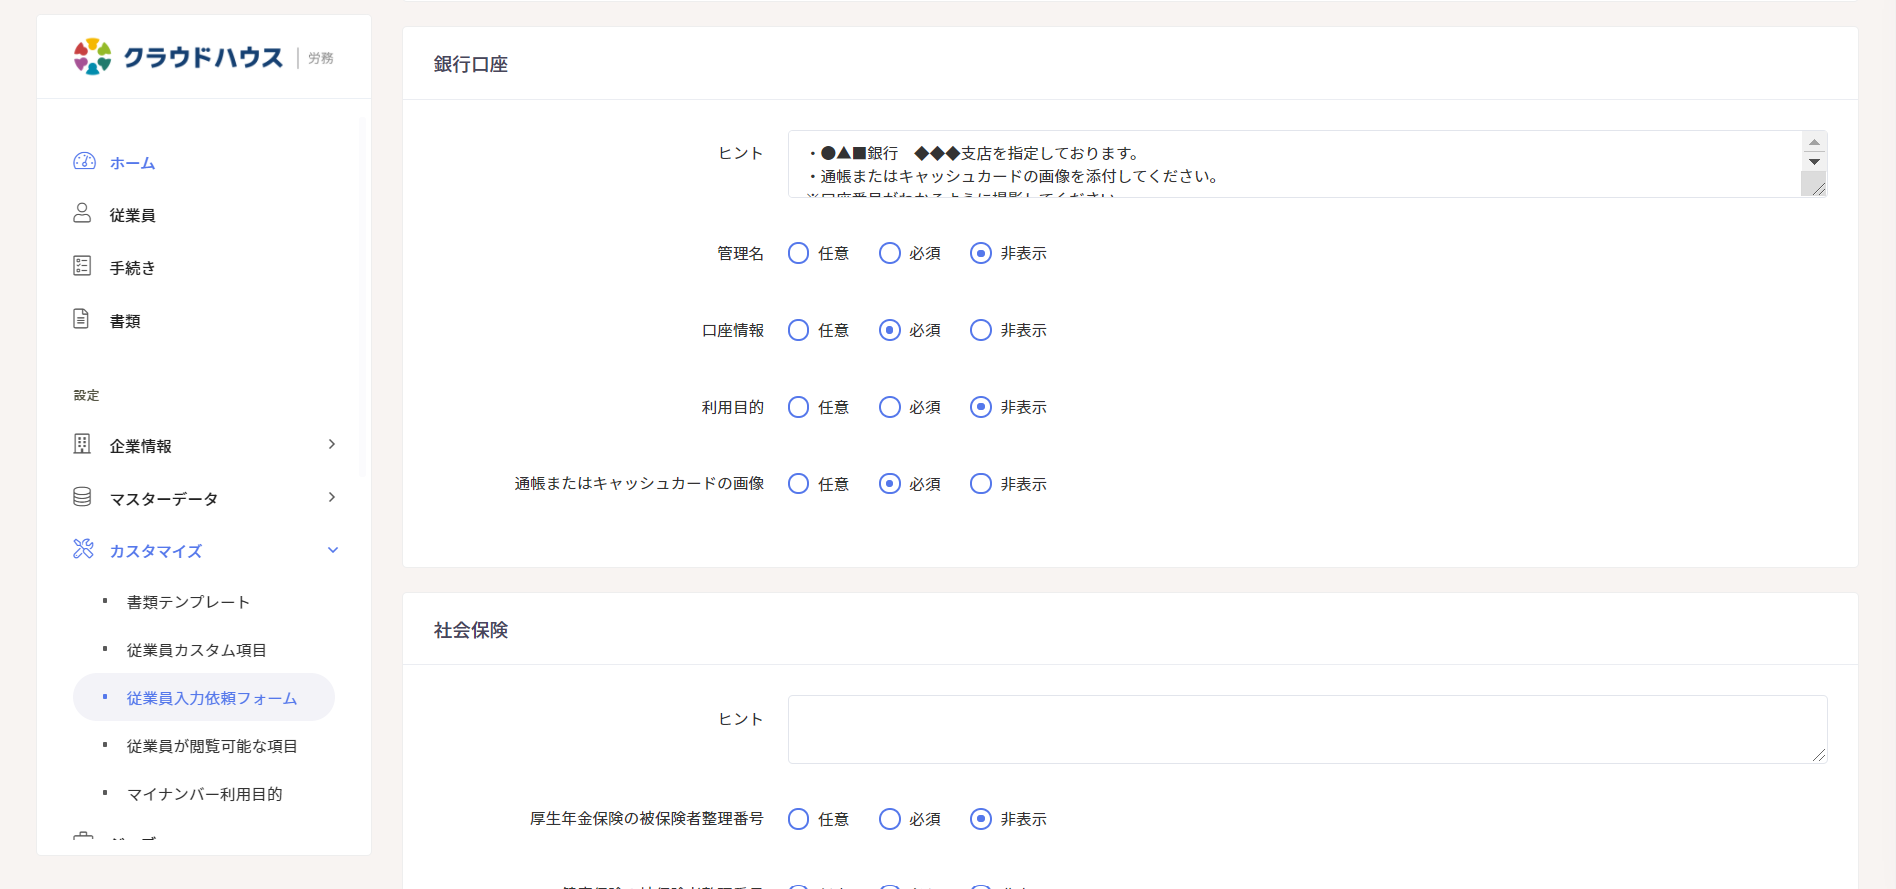Collapse the カスタマイズ section chevron

point(333,550)
